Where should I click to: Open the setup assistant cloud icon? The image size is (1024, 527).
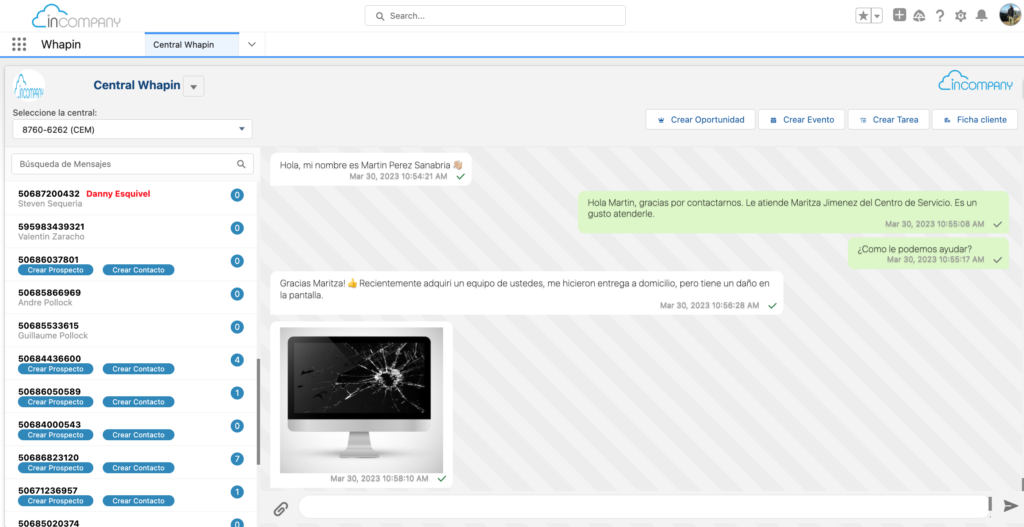919,16
